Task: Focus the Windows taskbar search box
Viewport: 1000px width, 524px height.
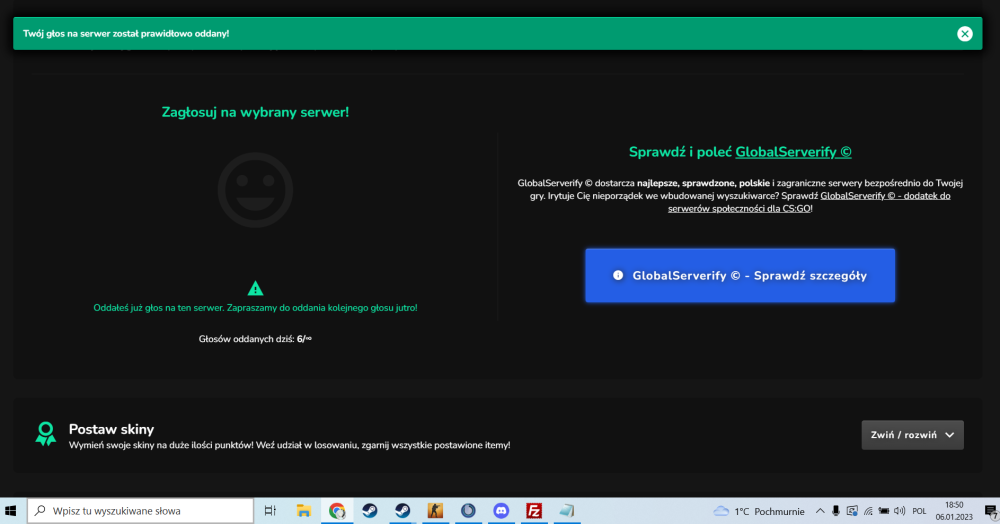Action: [x=140, y=511]
